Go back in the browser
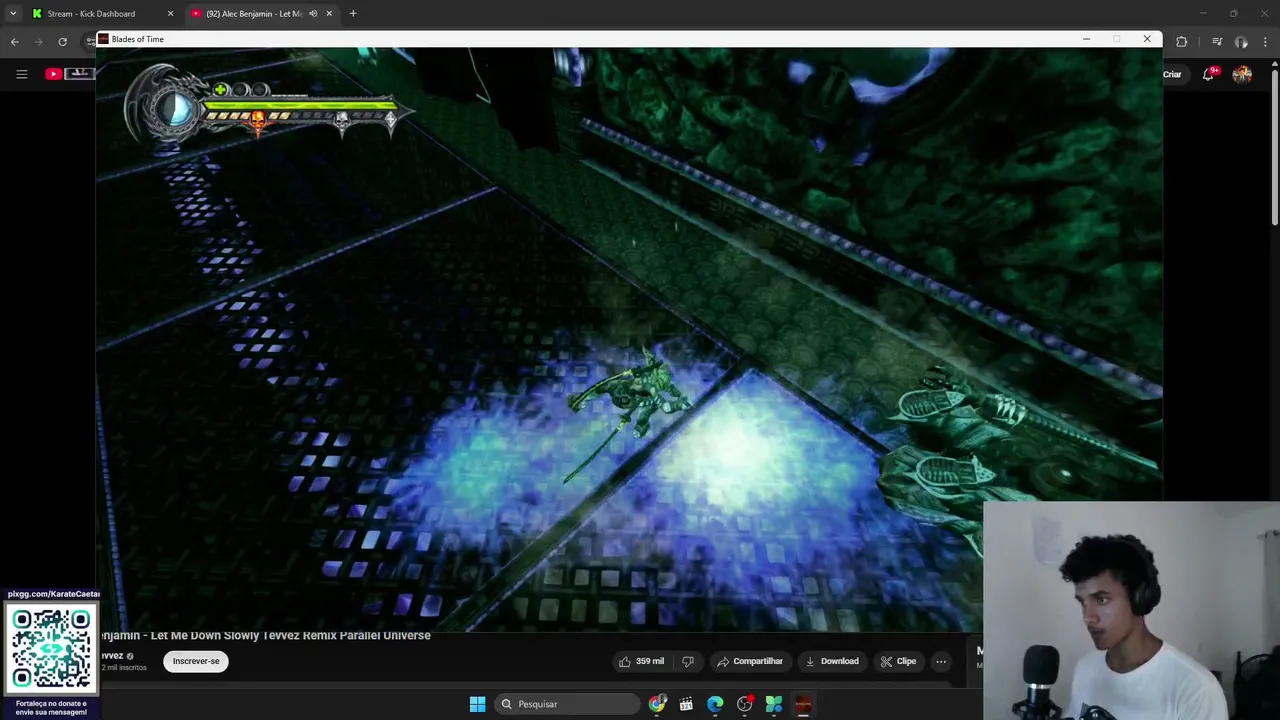The height and width of the screenshot is (720, 1280). [14, 42]
